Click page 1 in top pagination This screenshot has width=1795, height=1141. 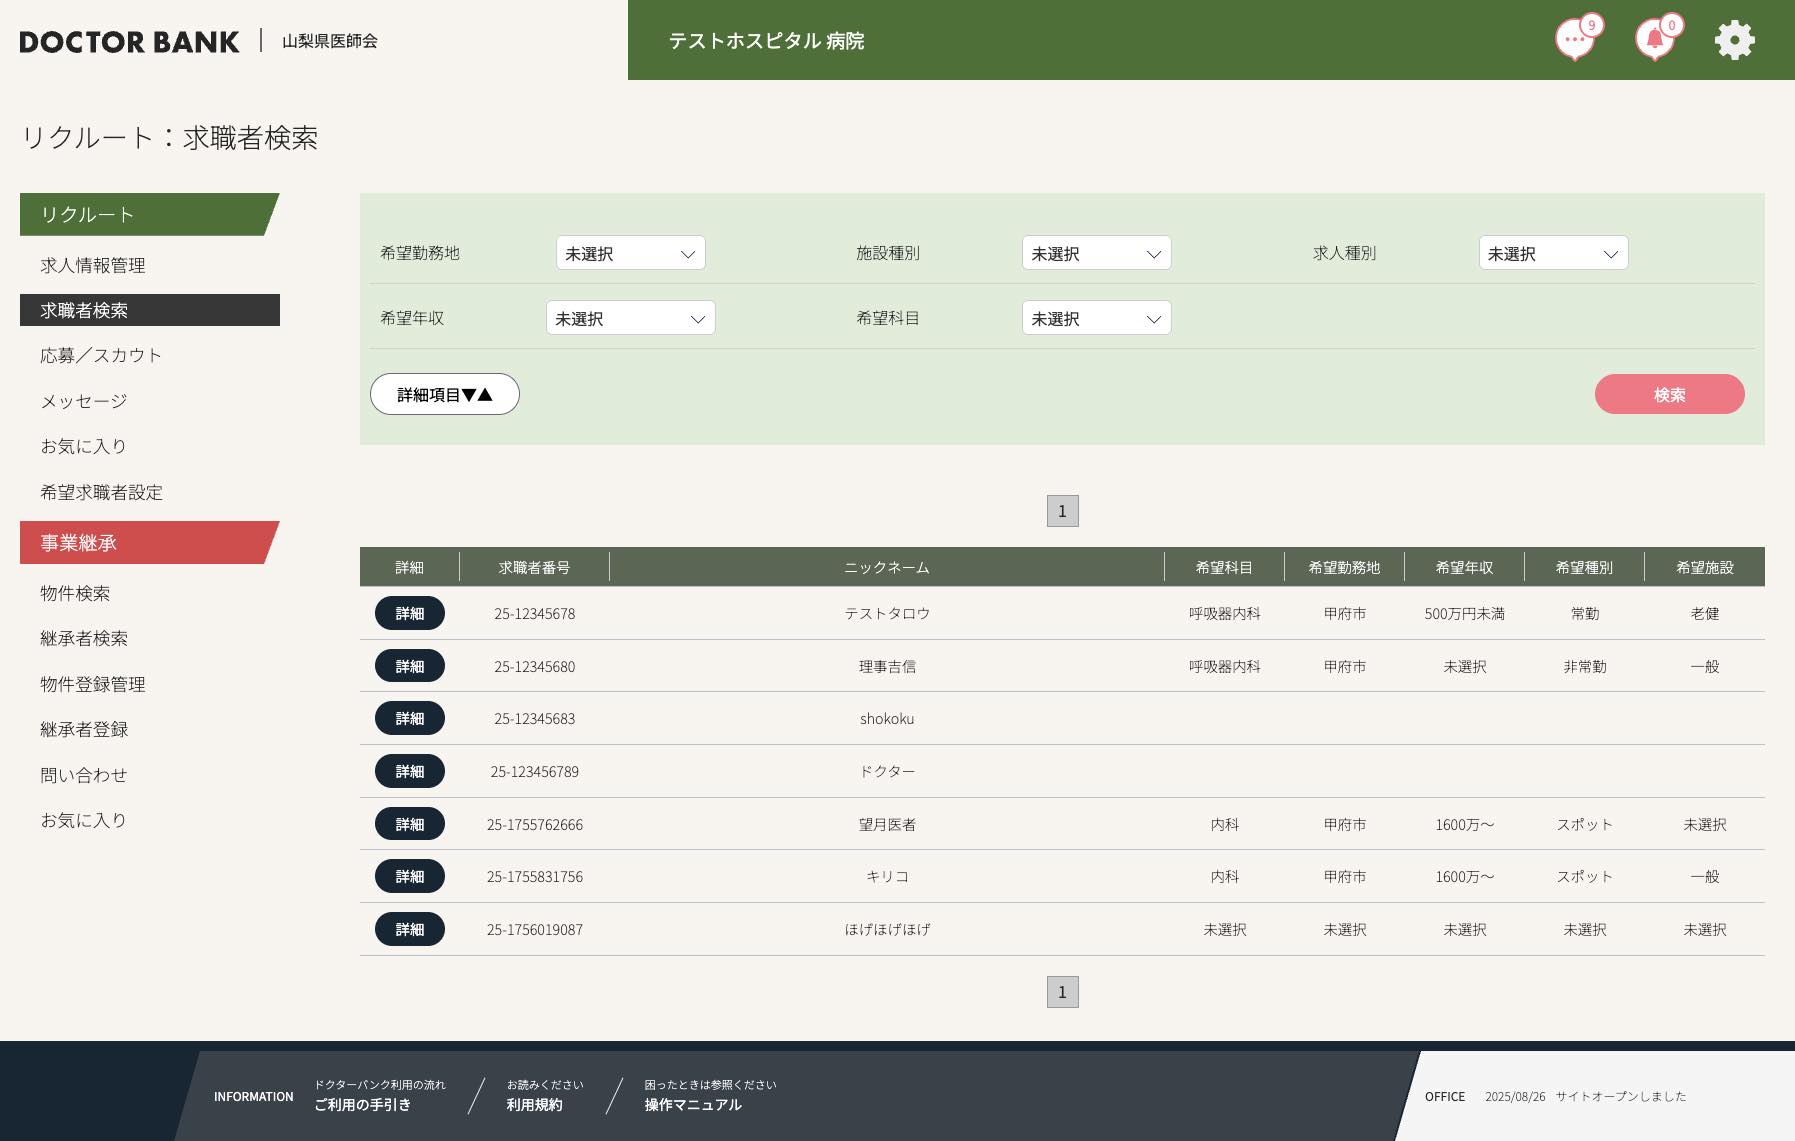pyautogui.click(x=1062, y=511)
